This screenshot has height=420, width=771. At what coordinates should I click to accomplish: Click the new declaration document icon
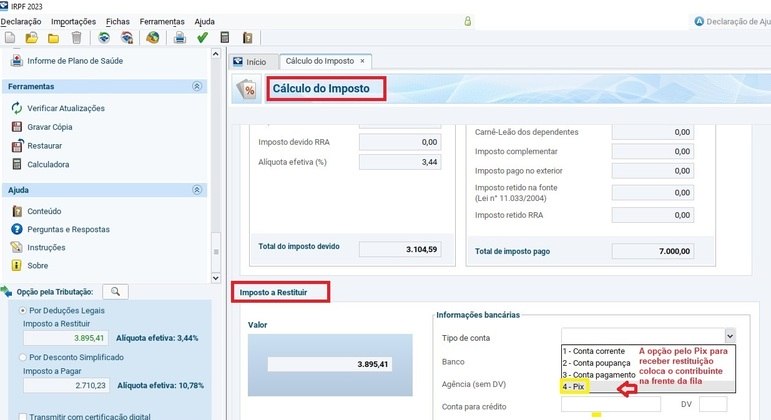pyautogui.click(x=10, y=38)
